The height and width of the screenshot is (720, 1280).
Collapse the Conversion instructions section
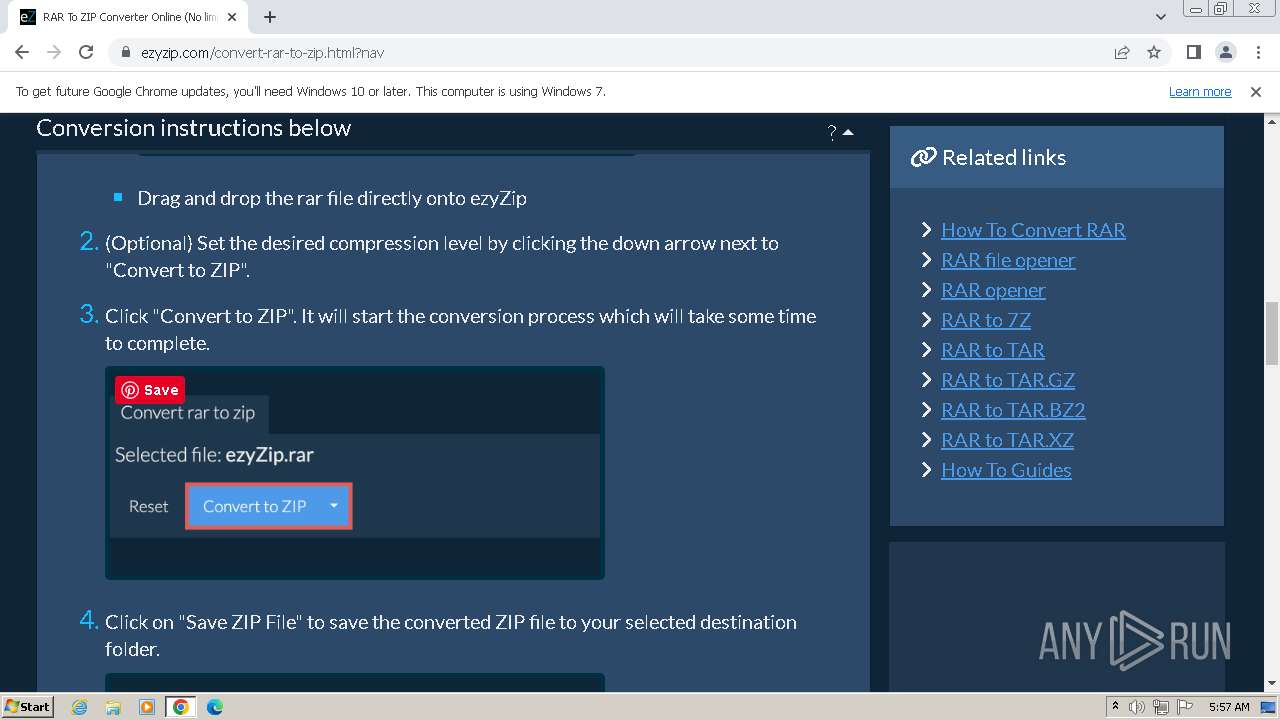click(x=848, y=132)
